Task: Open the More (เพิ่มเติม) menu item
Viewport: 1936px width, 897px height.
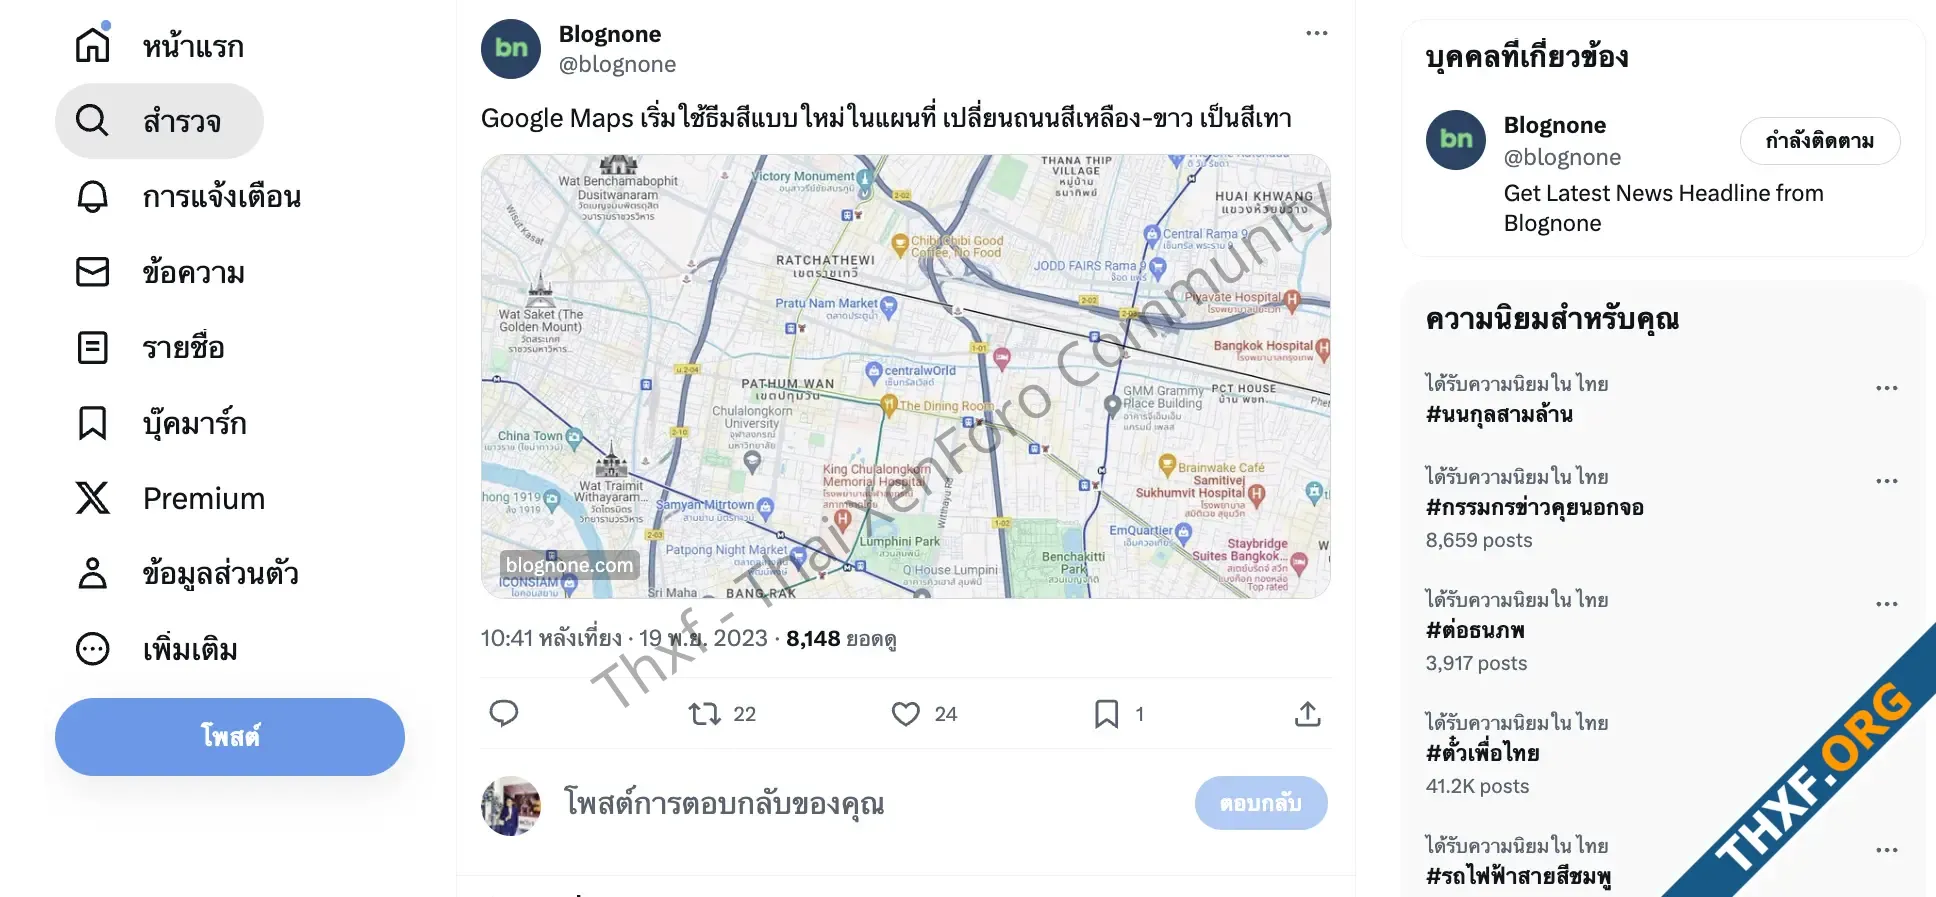Action: coord(158,649)
